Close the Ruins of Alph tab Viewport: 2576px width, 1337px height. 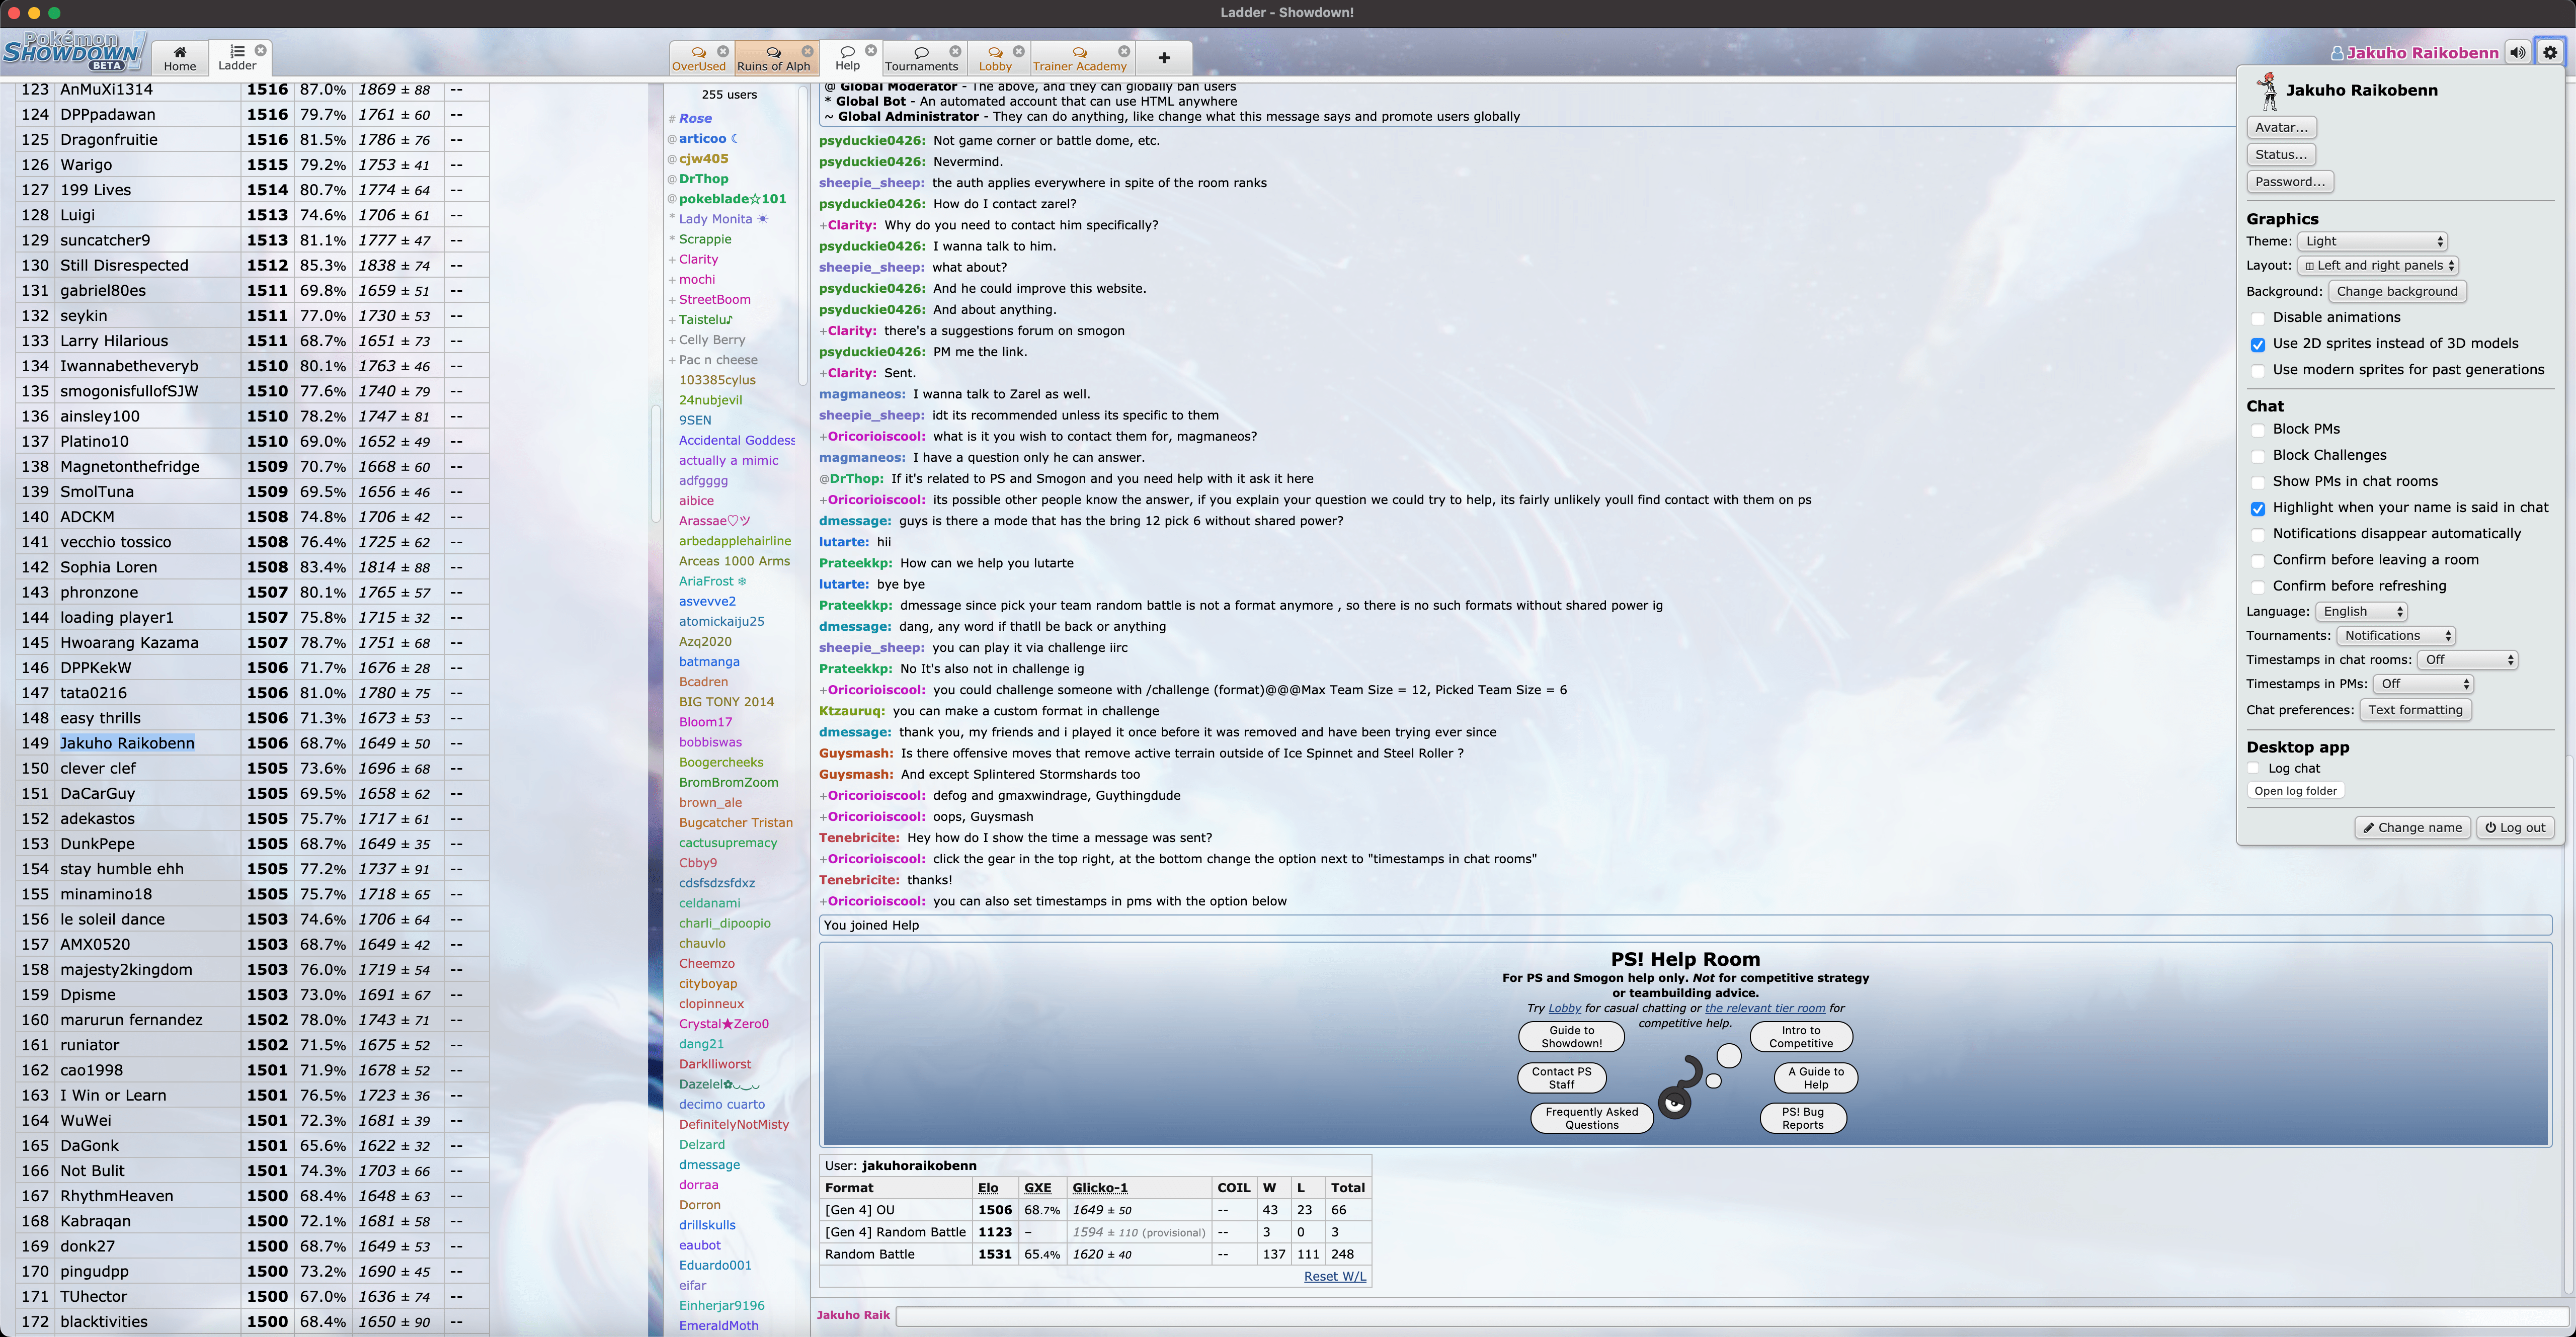[807, 51]
